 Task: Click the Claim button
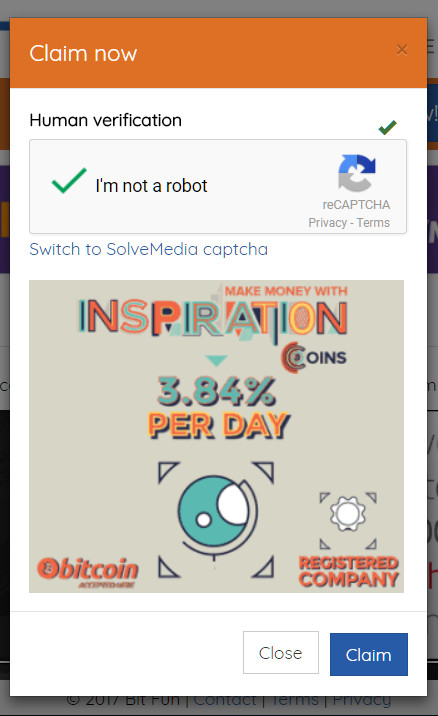pyautogui.click(x=369, y=654)
